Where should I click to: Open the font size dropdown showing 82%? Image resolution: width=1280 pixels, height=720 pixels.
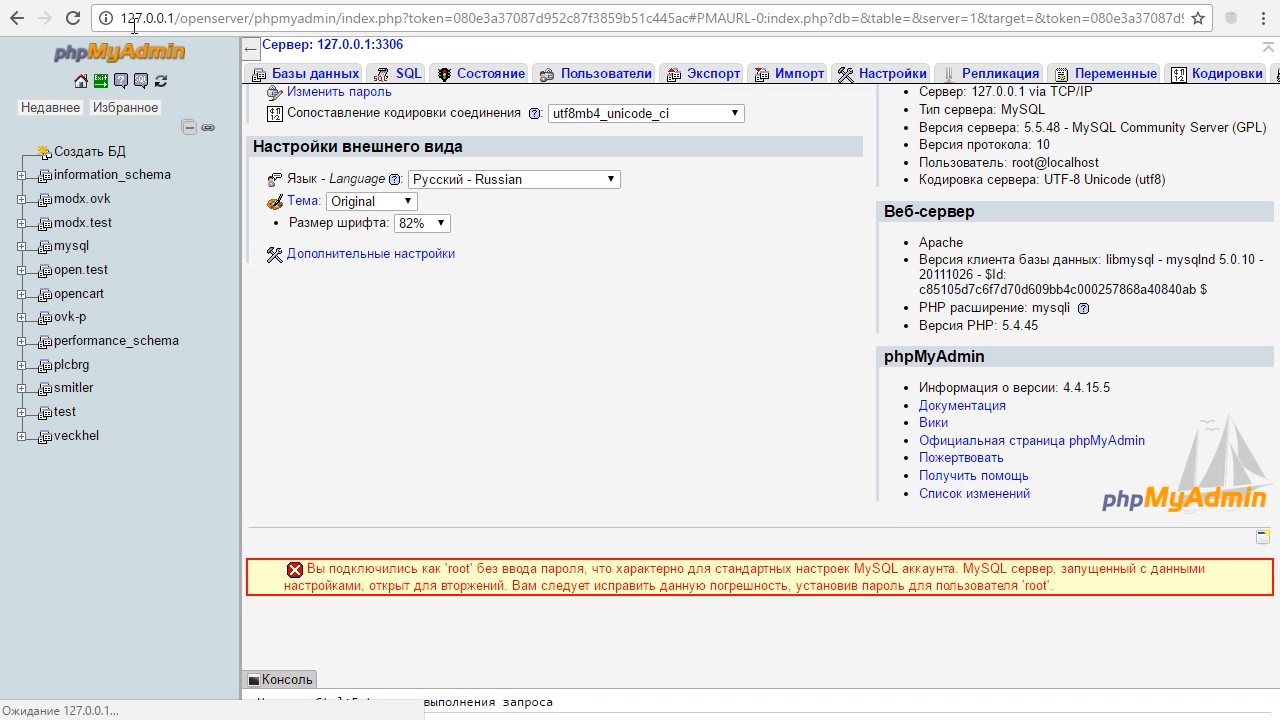(422, 224)
